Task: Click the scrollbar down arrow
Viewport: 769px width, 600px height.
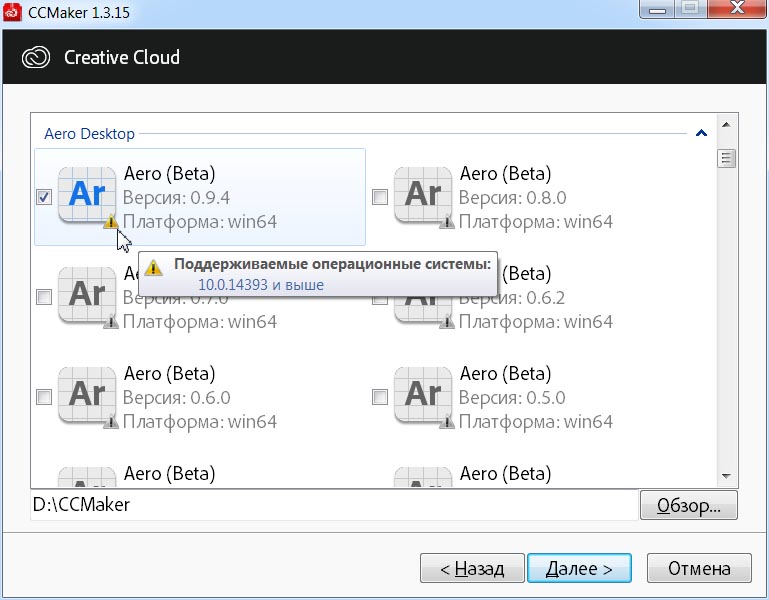Action: 726,476
